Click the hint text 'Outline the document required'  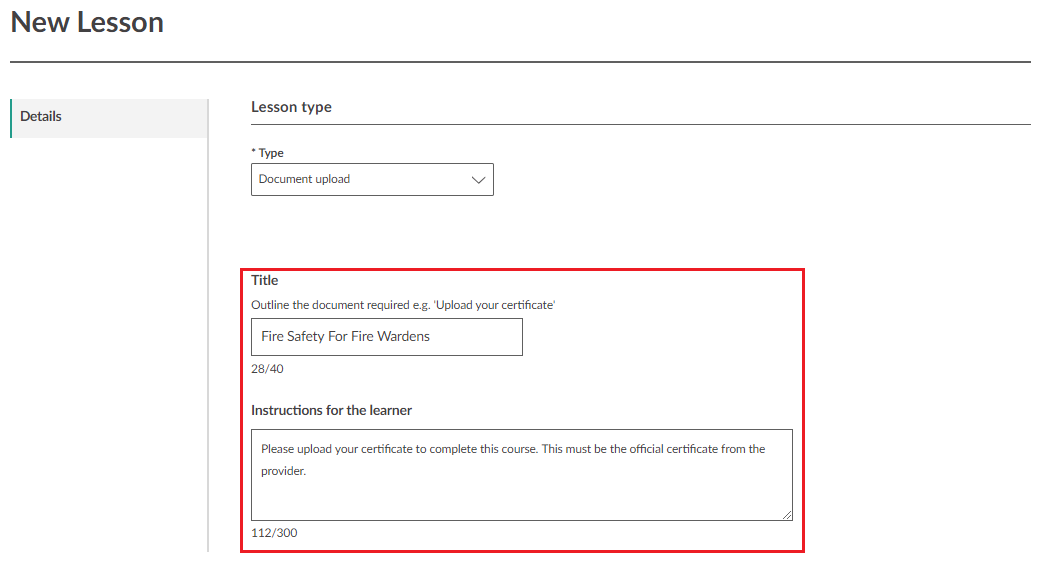coord(403,305)
